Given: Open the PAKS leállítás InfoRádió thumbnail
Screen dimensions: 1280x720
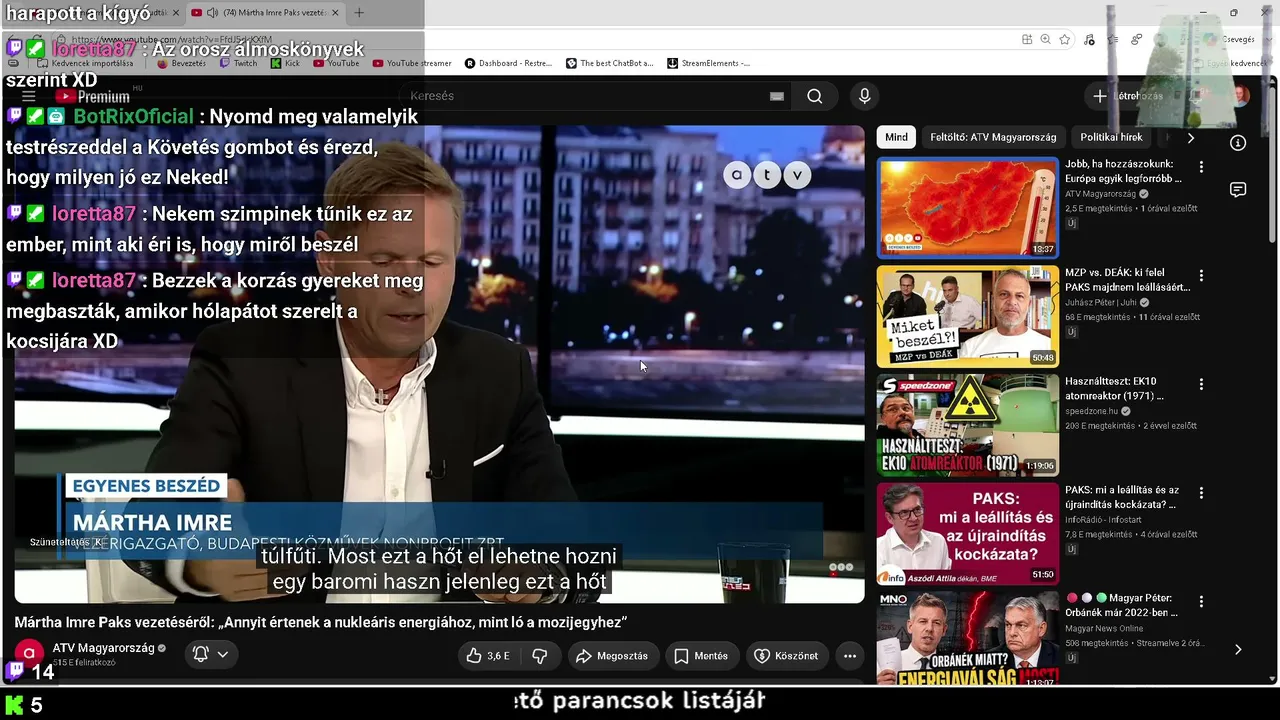Looking at the screenshot, I should [967, 534].
